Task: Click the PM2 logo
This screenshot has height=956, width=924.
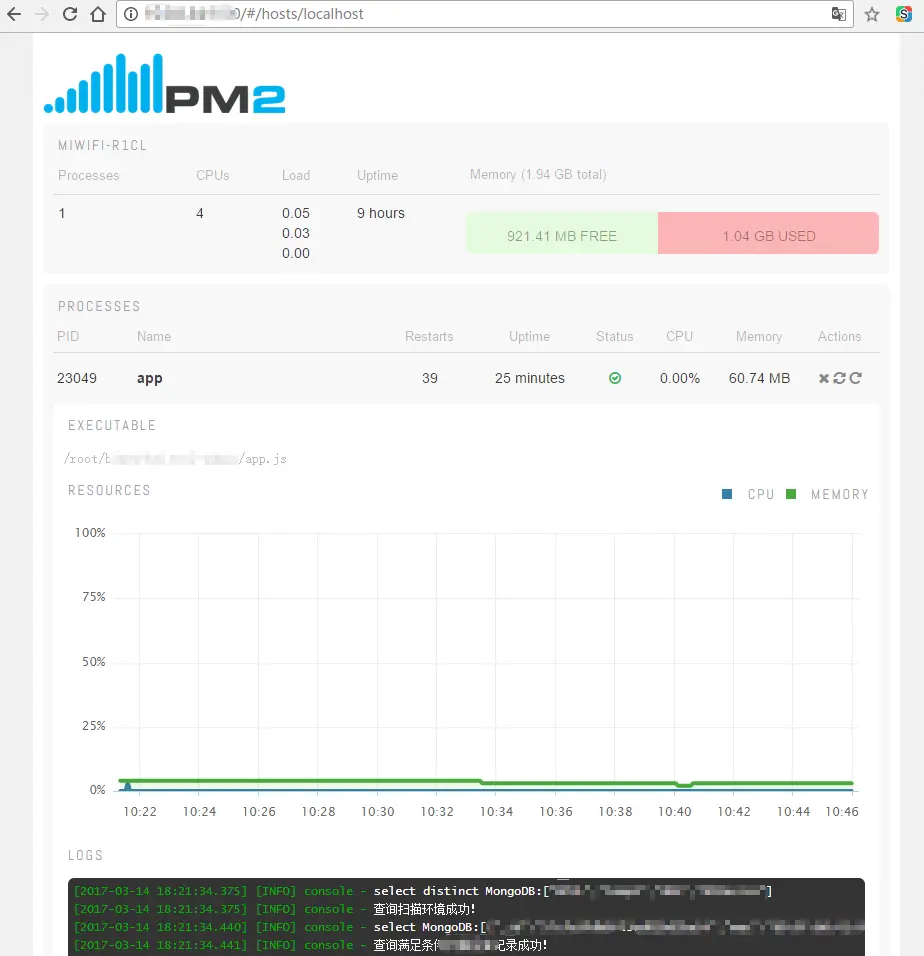Action: 165,84
